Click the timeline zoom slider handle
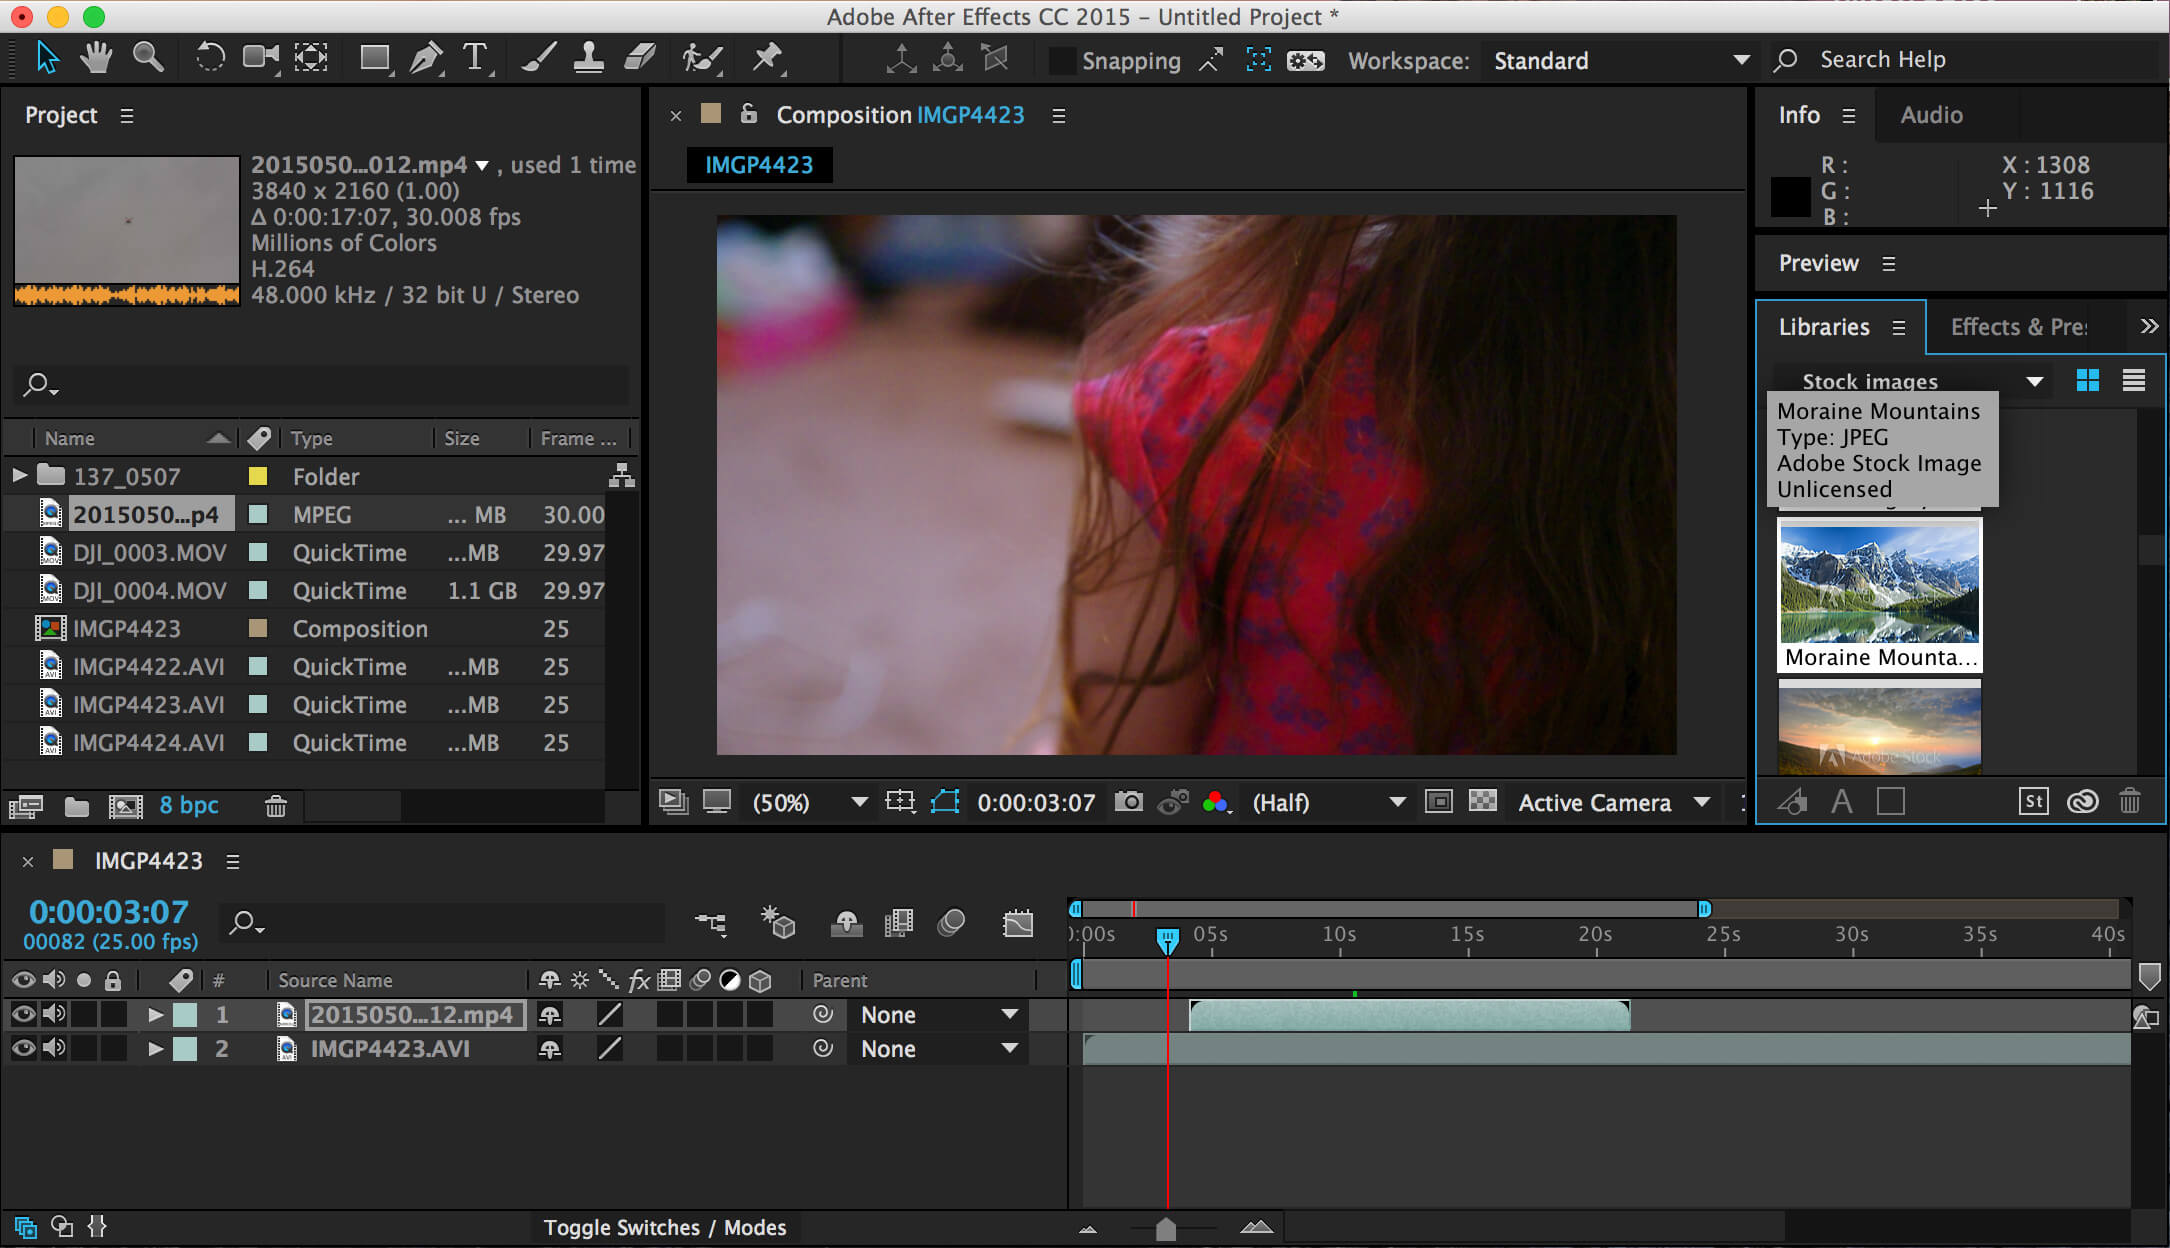Screen dimensions: 2170x1248 [1165, 1228]
